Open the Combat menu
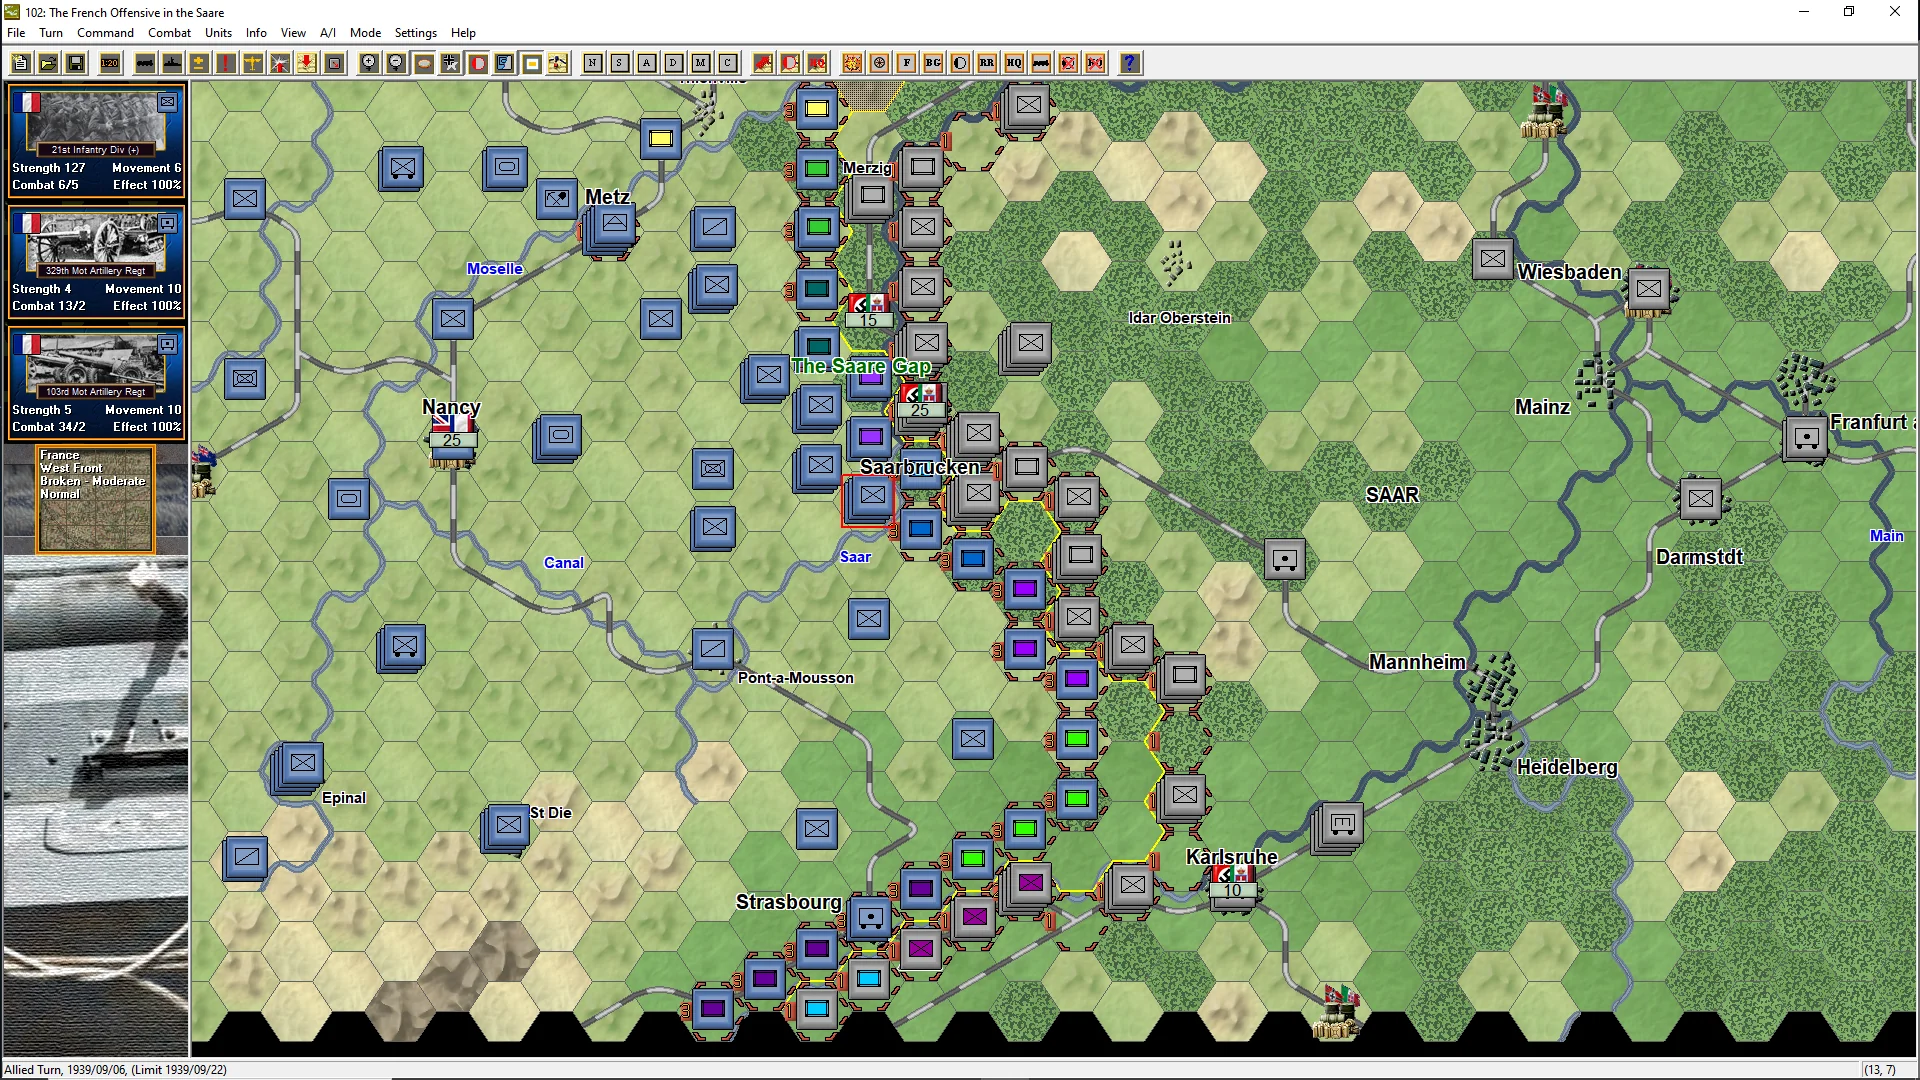 coord(169,33)
